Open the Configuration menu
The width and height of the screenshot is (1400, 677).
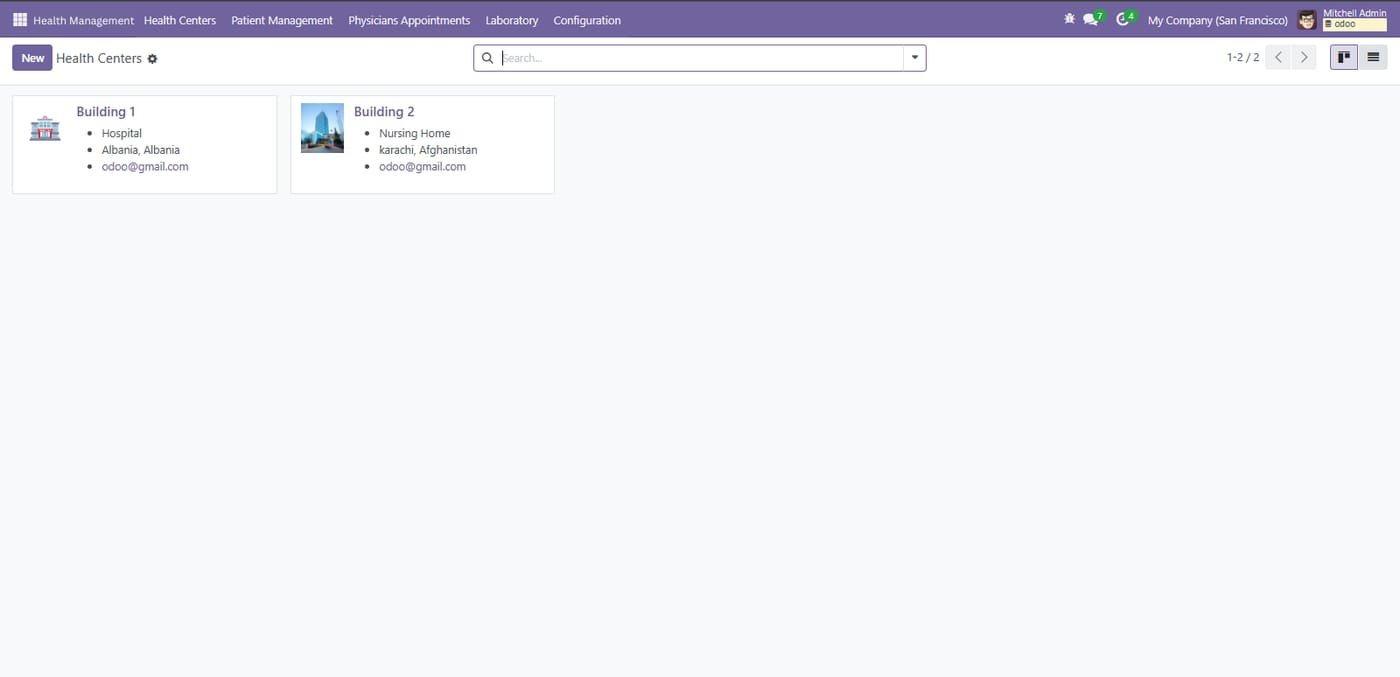587,20
